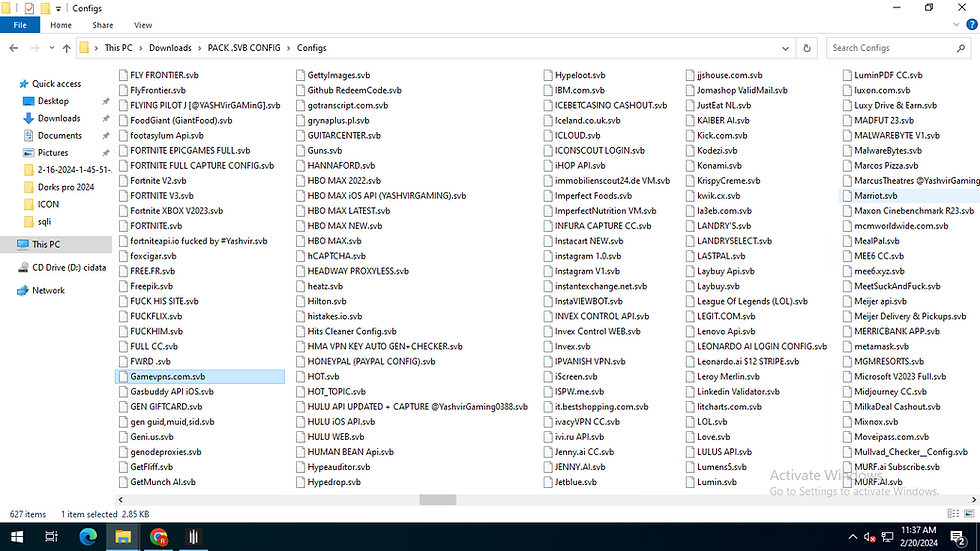Click Downloads in the address breadcrumb
The width and height of the screenshot is (980, 551).
(x=170, y=48)
